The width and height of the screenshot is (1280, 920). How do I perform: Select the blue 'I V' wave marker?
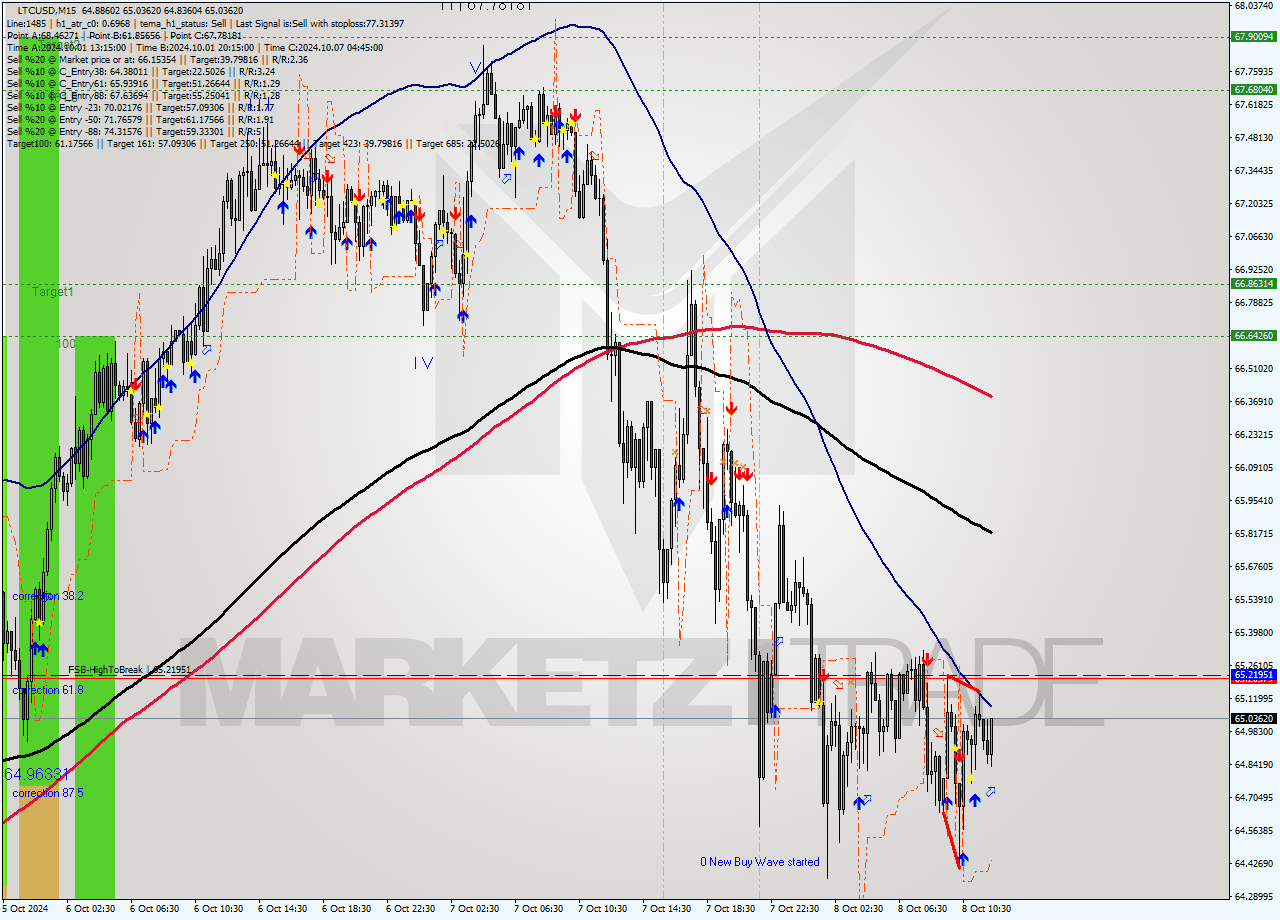point(423,362)
